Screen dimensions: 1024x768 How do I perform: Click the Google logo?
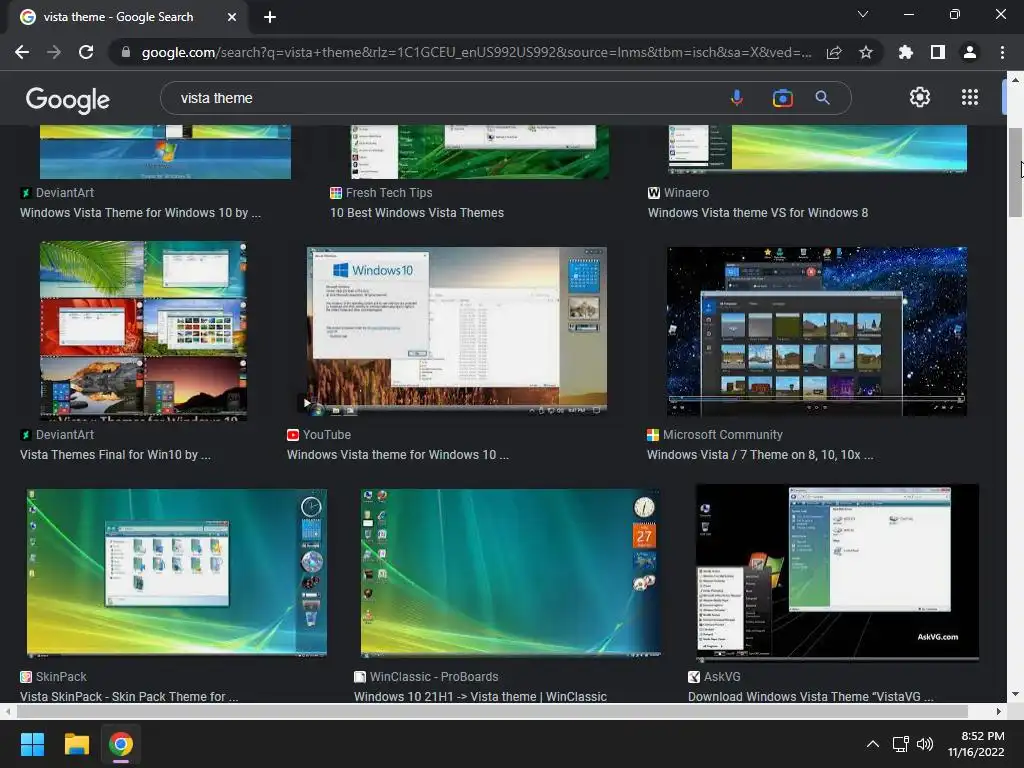click(68, 99)
